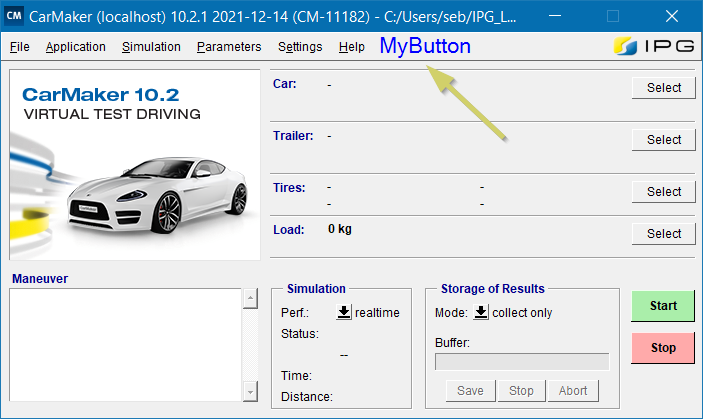Viewport: 703px width, 419px height.
Task: Close the CarMaker window
Action: tap(672, 16)
